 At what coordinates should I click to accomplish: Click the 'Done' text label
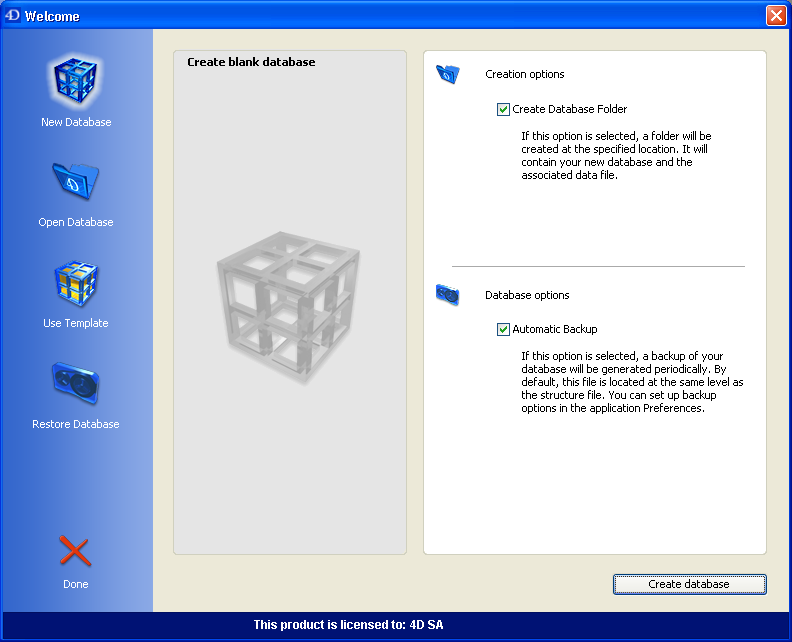coord(76,584)
